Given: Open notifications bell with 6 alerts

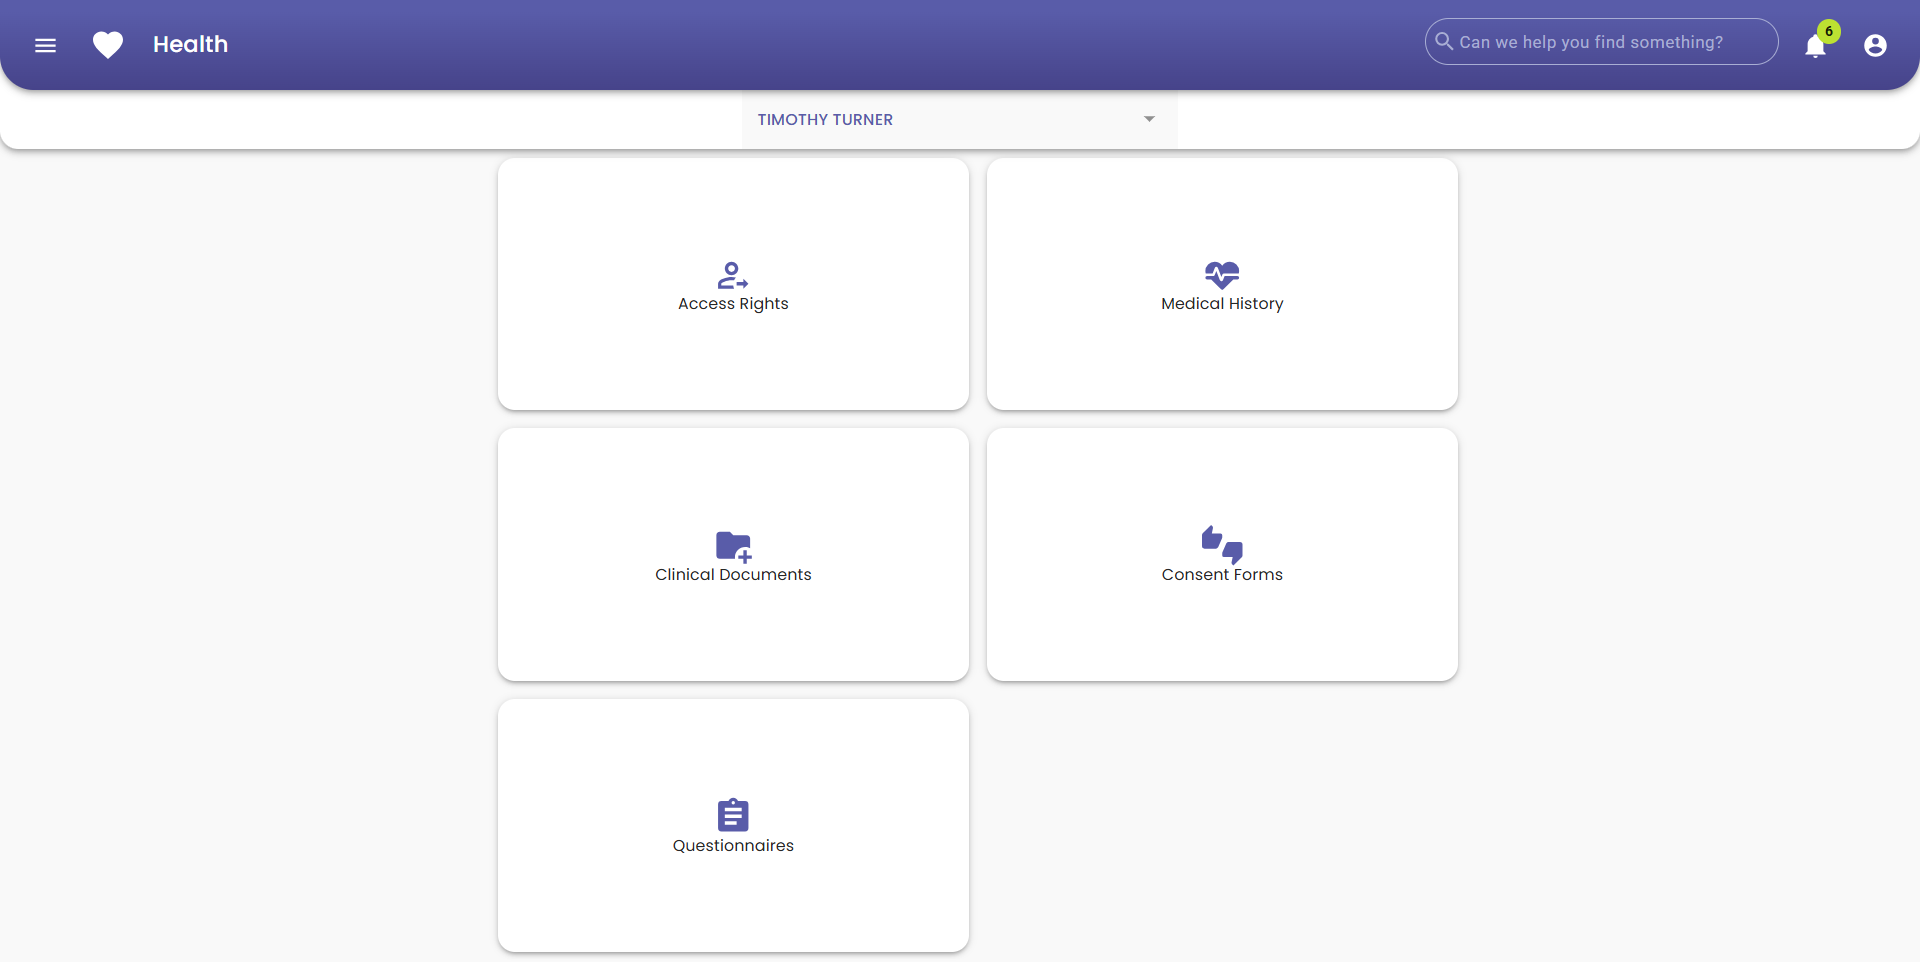Looking at the screenshot, I should (1815, 46).
